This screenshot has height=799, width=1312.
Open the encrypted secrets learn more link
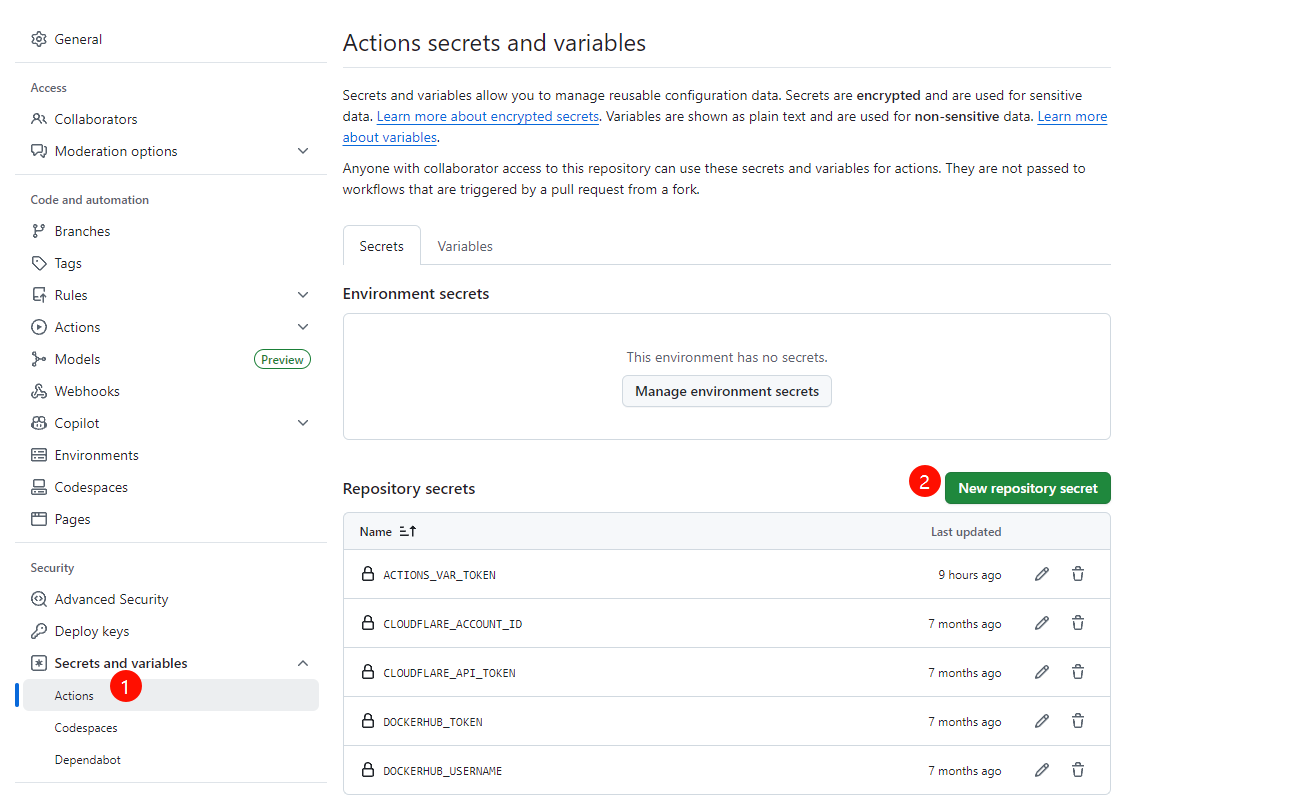pyautogui.click(x=487, y=116)
